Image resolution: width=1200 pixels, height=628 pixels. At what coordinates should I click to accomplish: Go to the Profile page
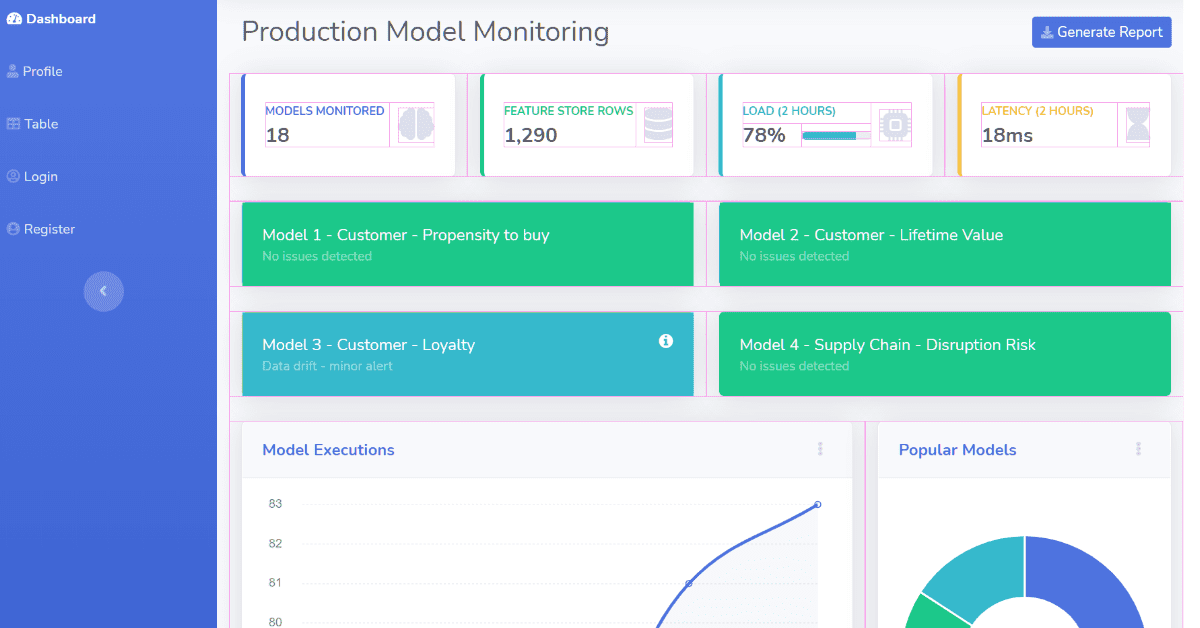pos(35,72)
